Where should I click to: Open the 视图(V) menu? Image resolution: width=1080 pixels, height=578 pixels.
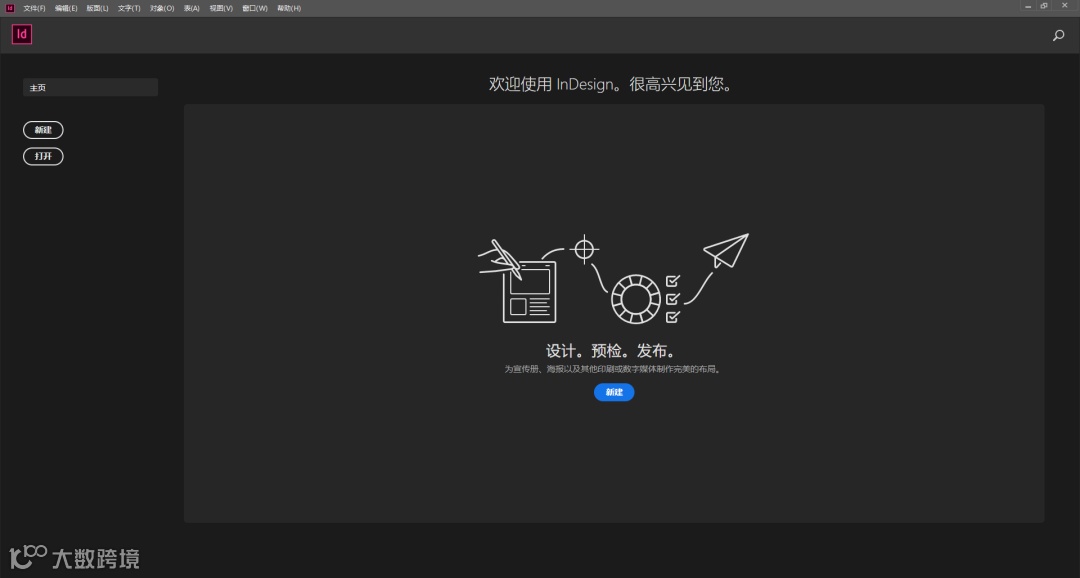pos(221,8)
